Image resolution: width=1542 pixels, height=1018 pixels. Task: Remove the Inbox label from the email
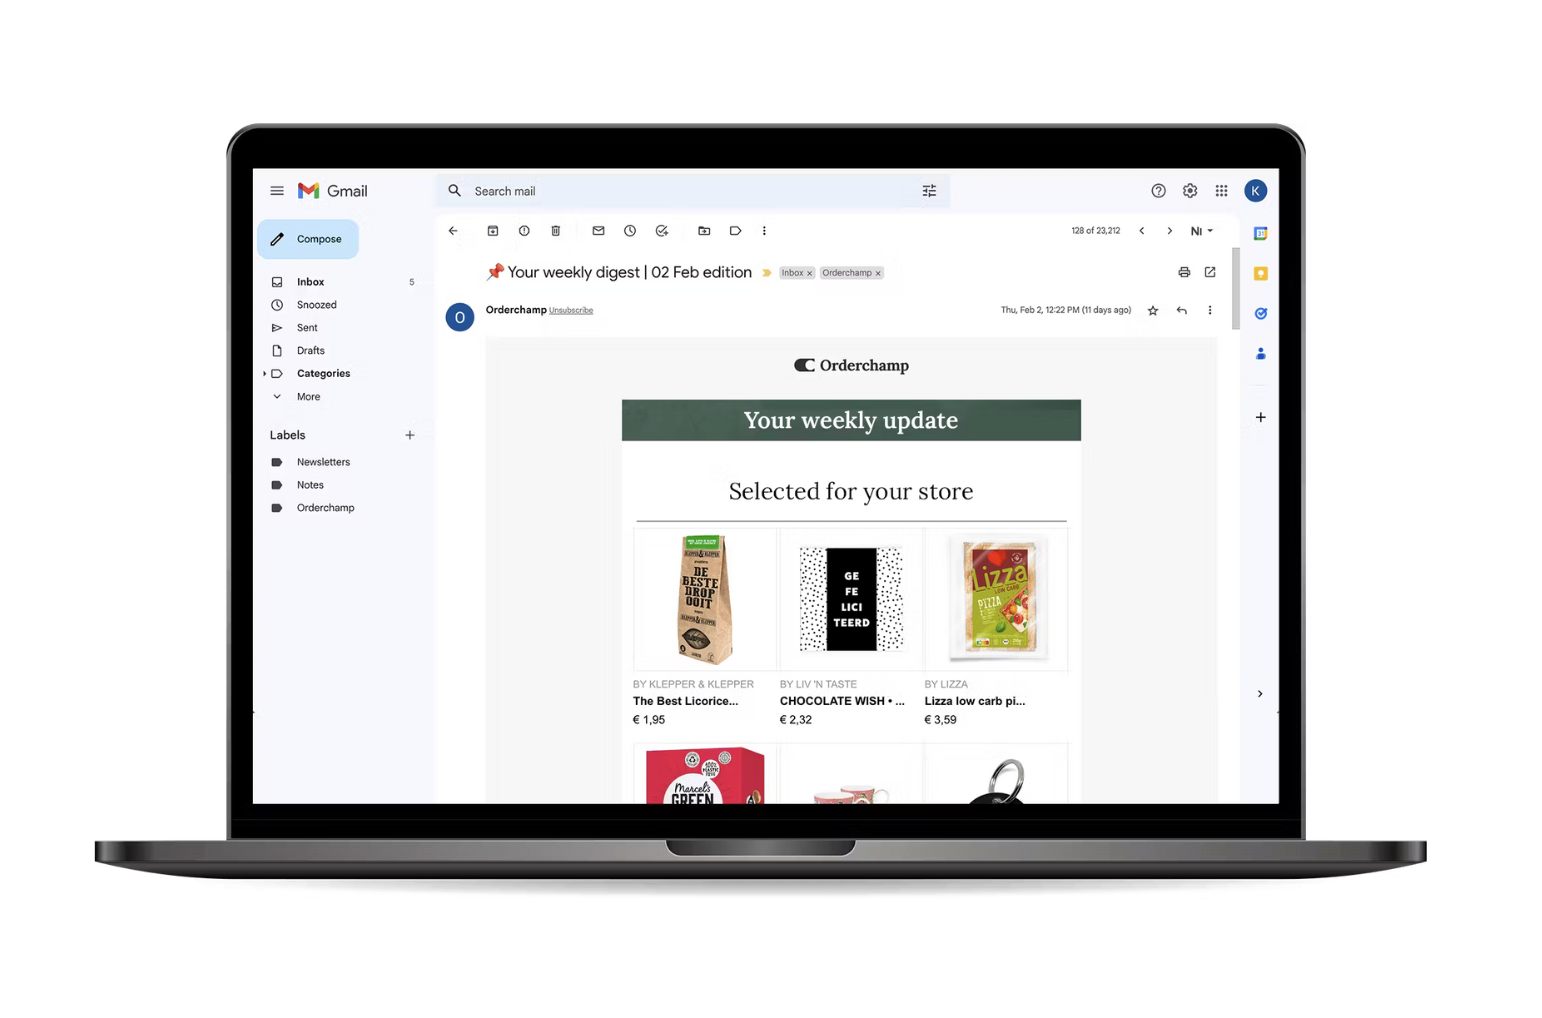809,273
